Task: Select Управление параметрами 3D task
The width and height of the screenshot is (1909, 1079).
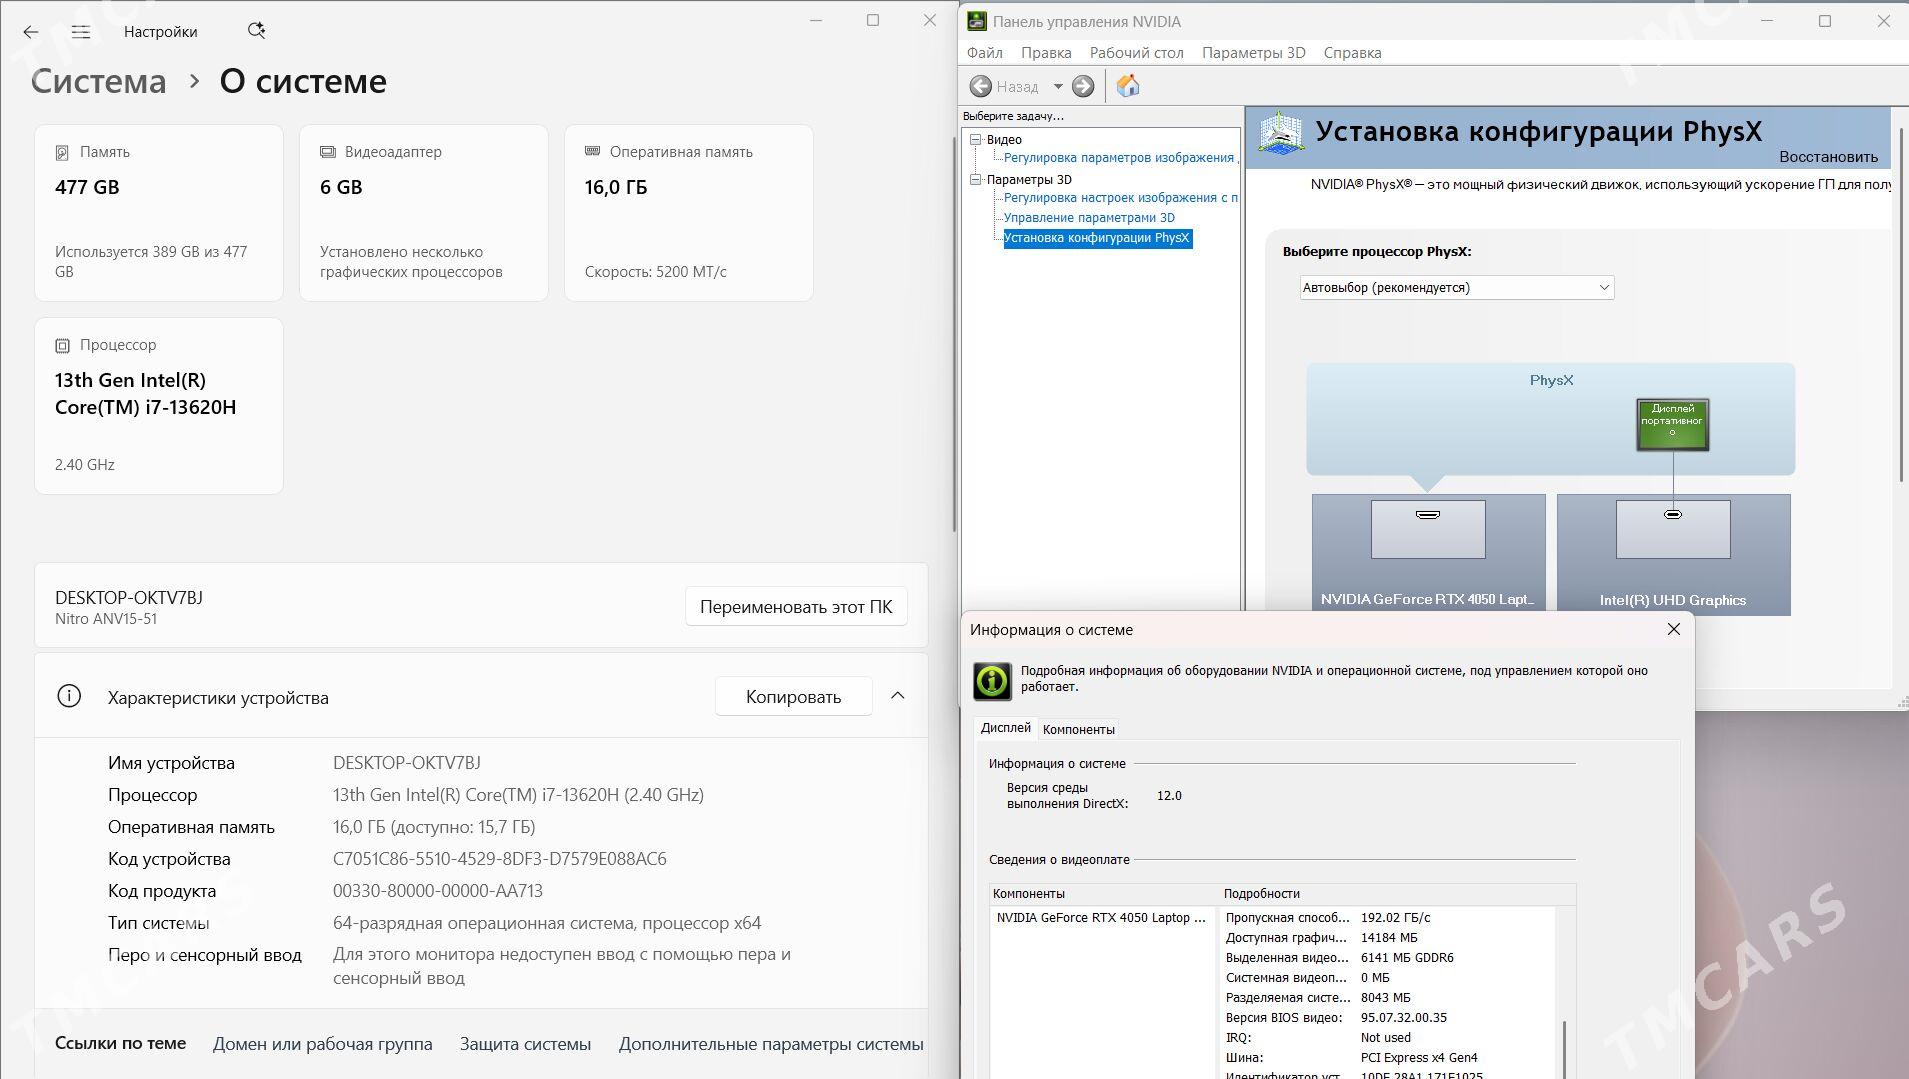Action: pyautogui.click(x=1089, y=217)
